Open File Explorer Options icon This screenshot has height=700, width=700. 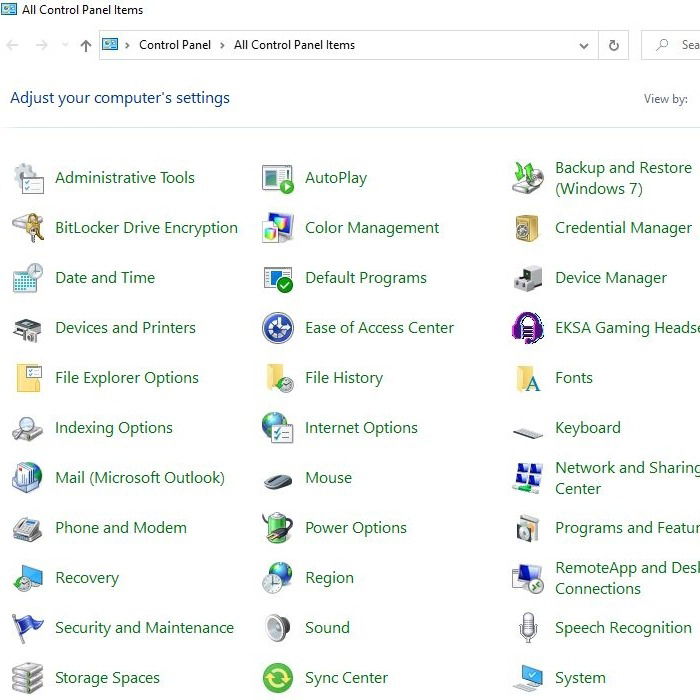pos(29,378)
